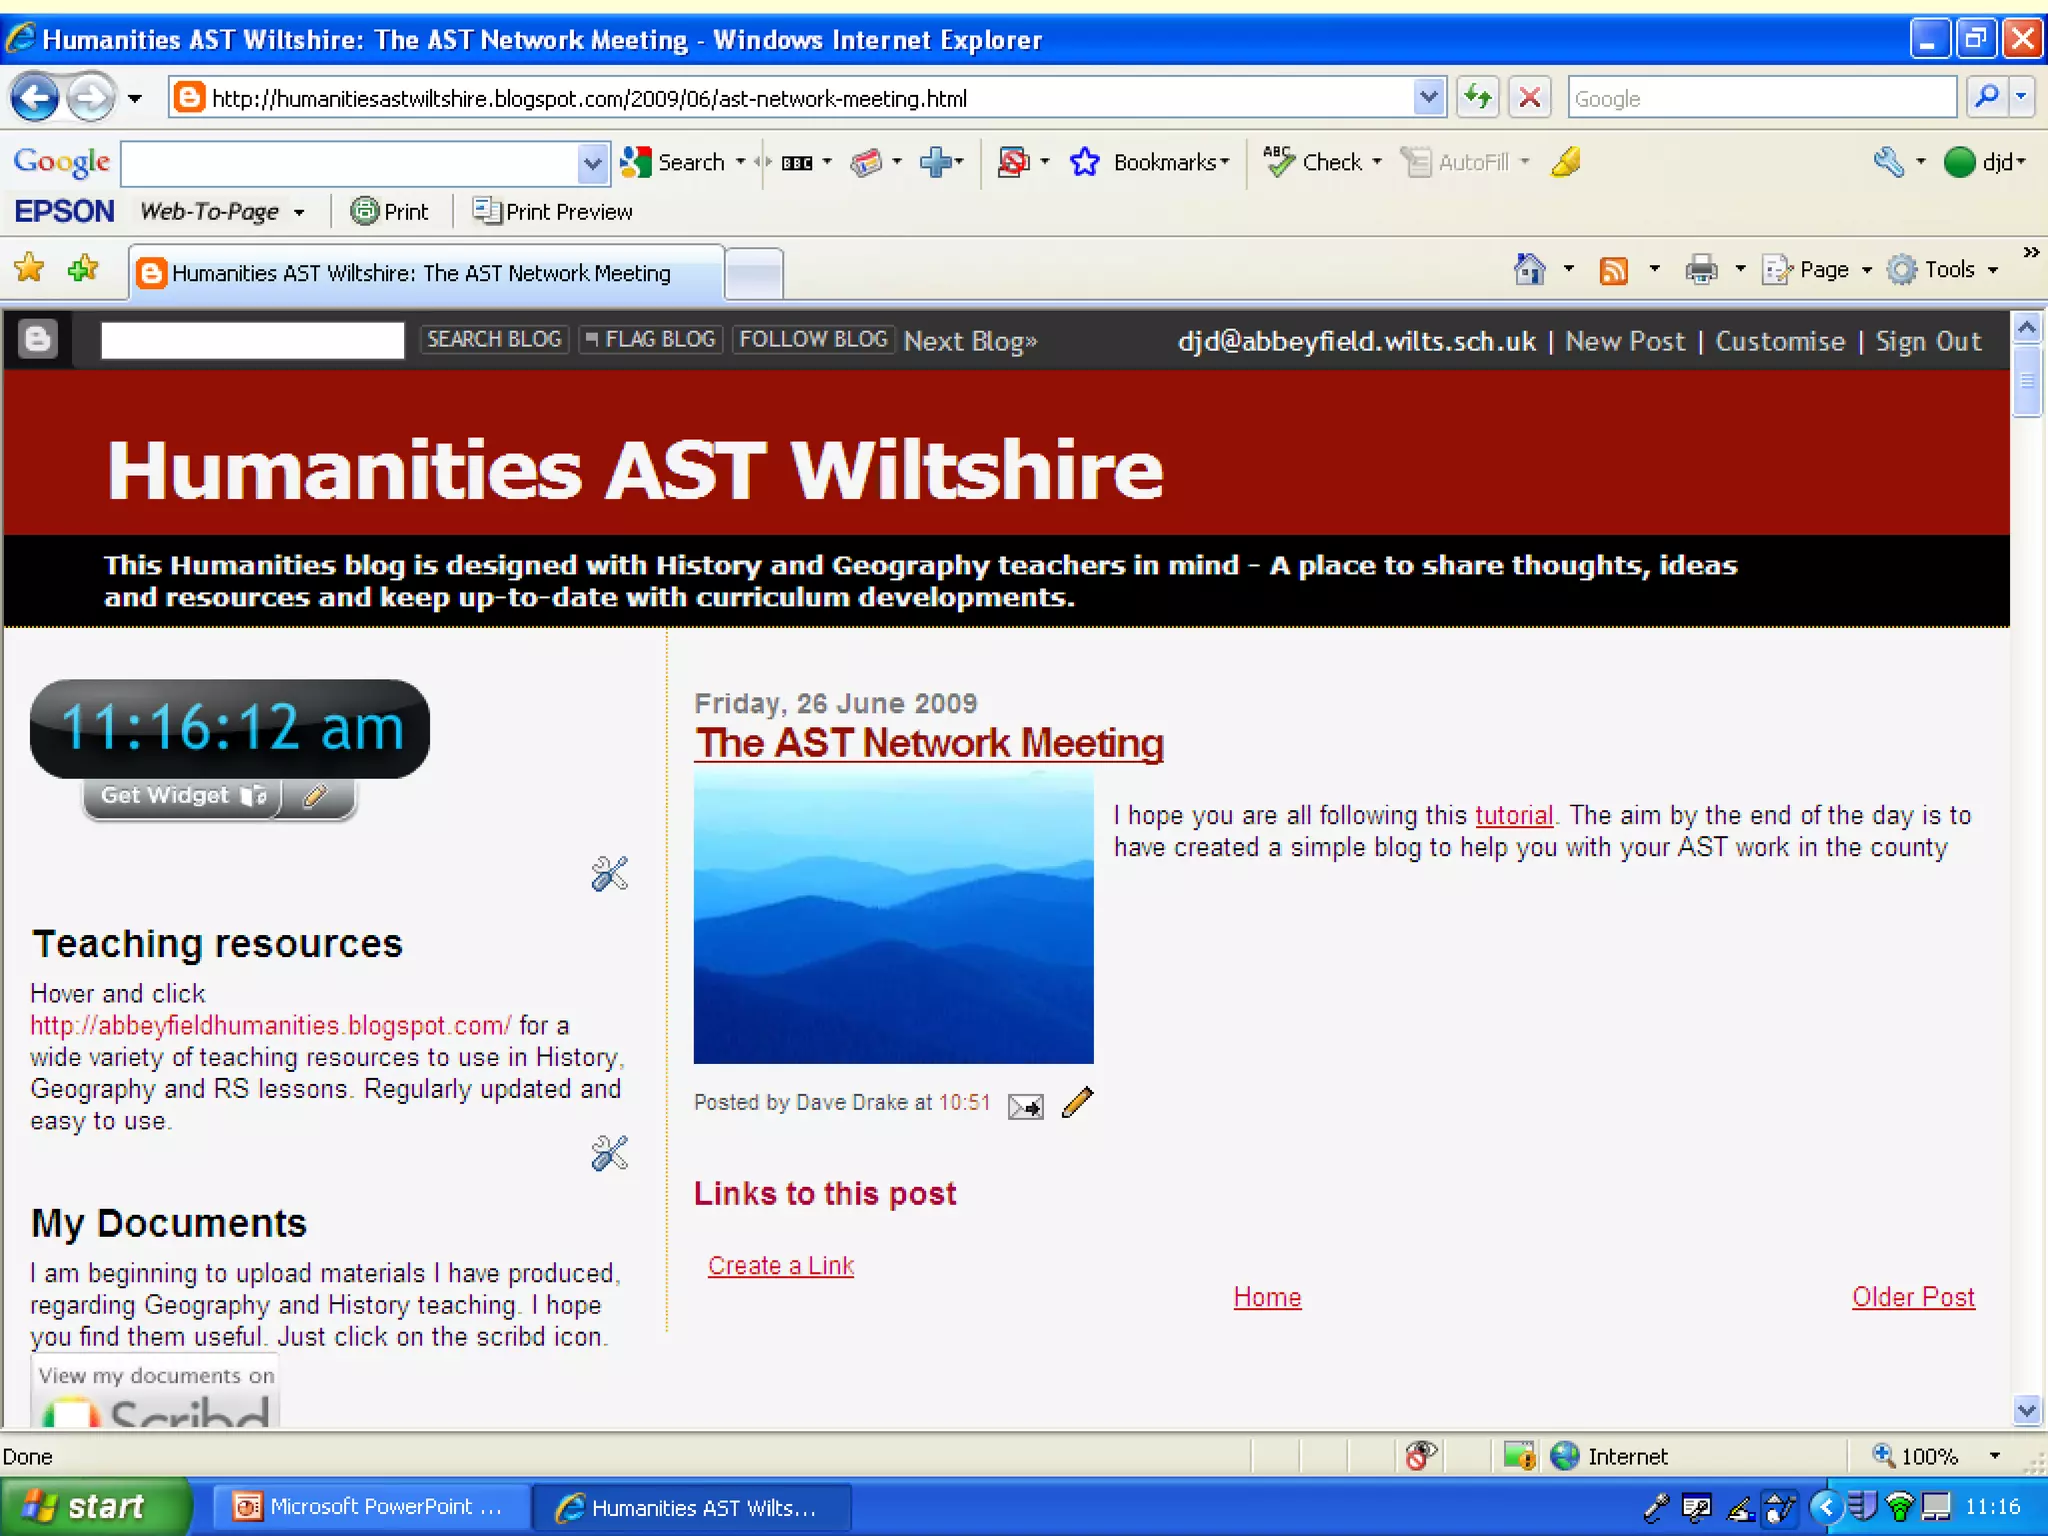Open the RSS feeds icon
Screen dimensions: 2048x1536
[1613, 270]
